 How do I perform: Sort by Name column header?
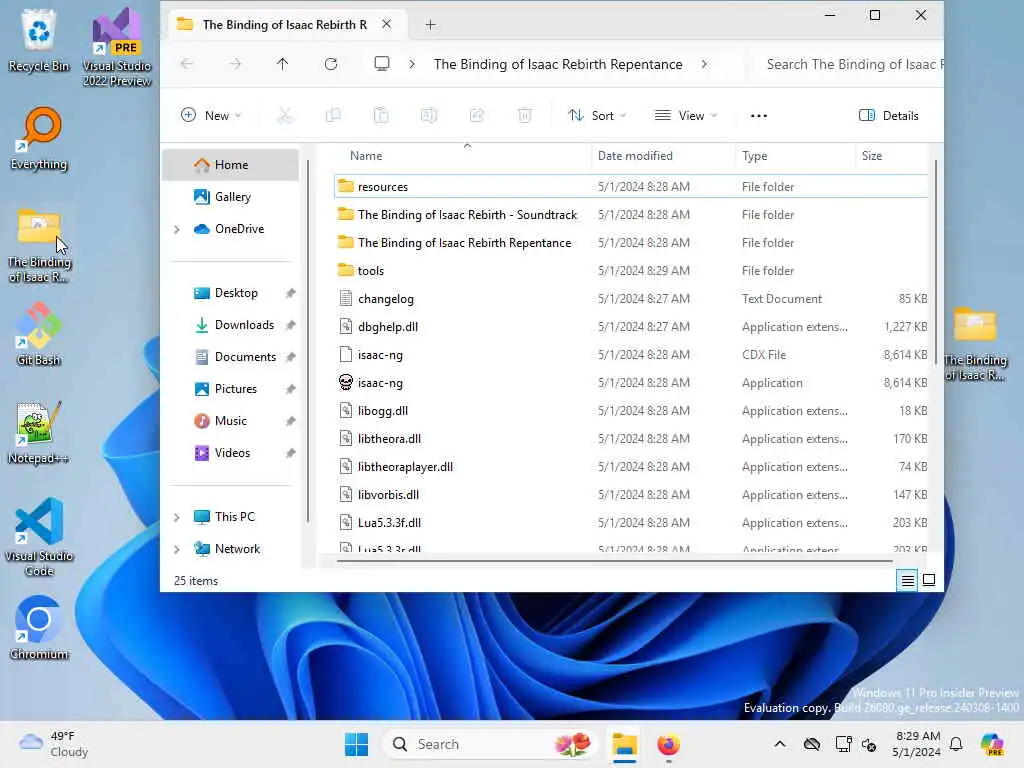coord(462,156)
